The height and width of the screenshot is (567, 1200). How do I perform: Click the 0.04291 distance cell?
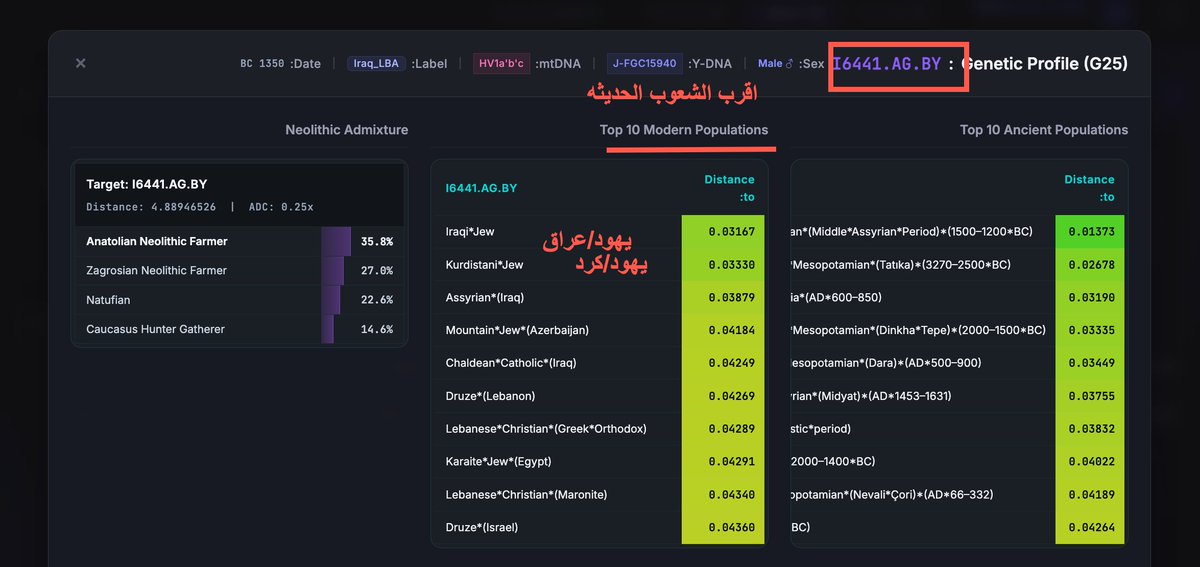click(x=723, y=461)
